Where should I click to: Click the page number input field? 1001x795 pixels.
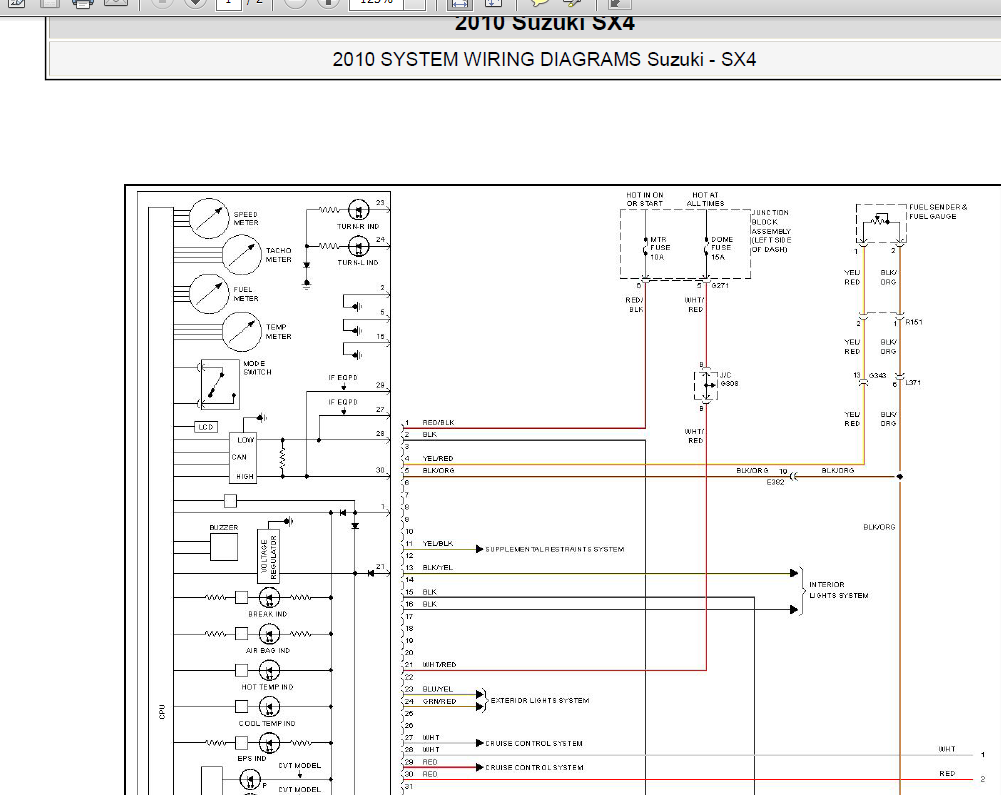228,3
